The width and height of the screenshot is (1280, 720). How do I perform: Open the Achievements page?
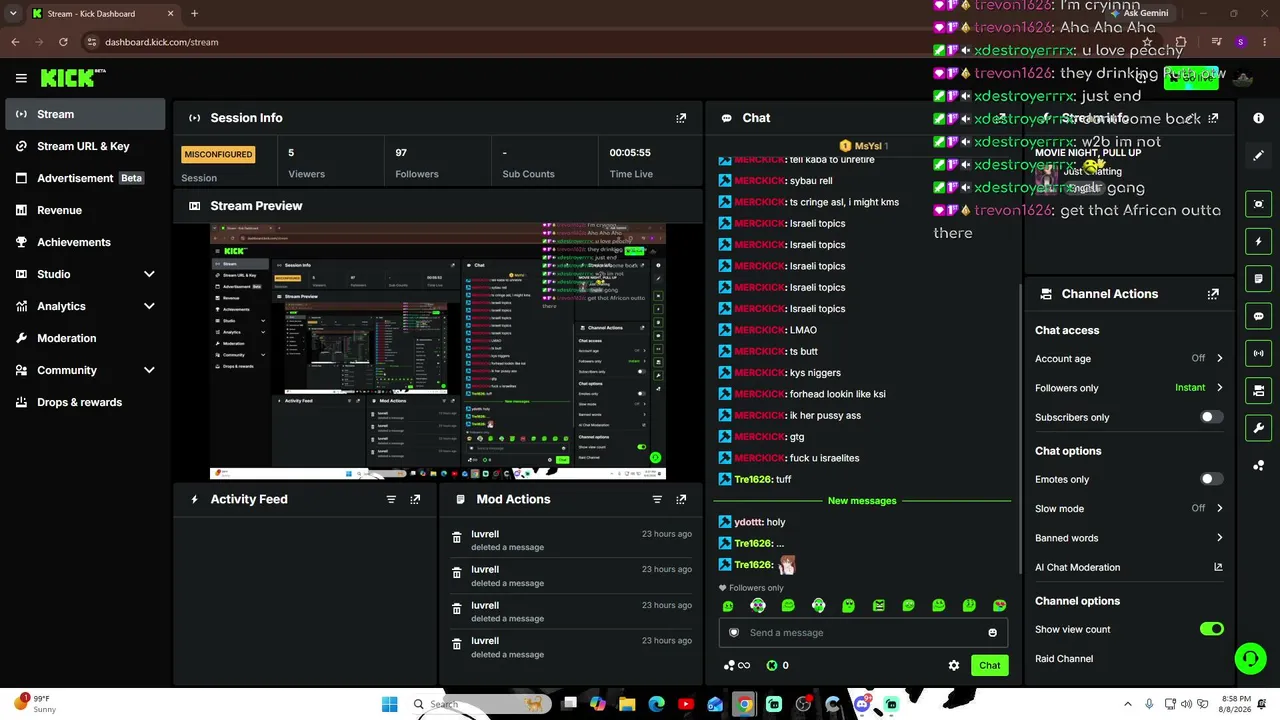click(85, 242)
